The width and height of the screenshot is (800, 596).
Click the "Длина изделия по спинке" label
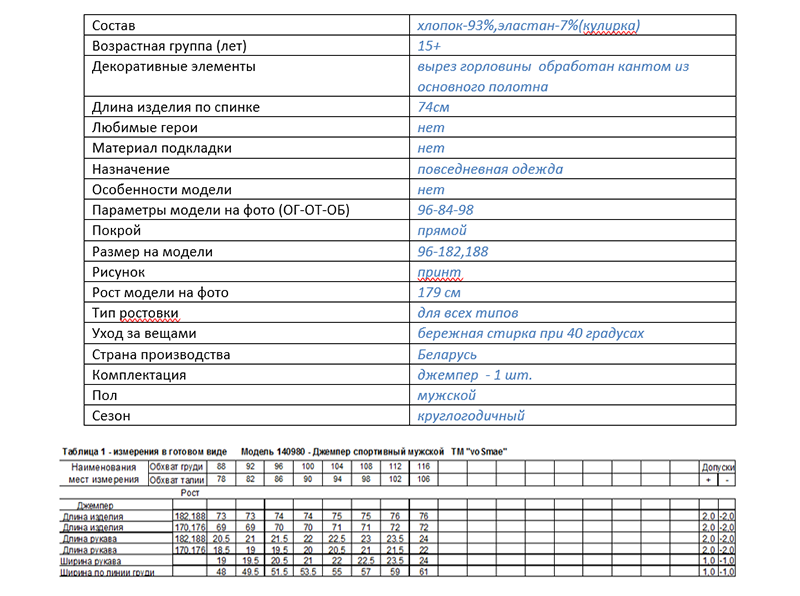(176, 107)
